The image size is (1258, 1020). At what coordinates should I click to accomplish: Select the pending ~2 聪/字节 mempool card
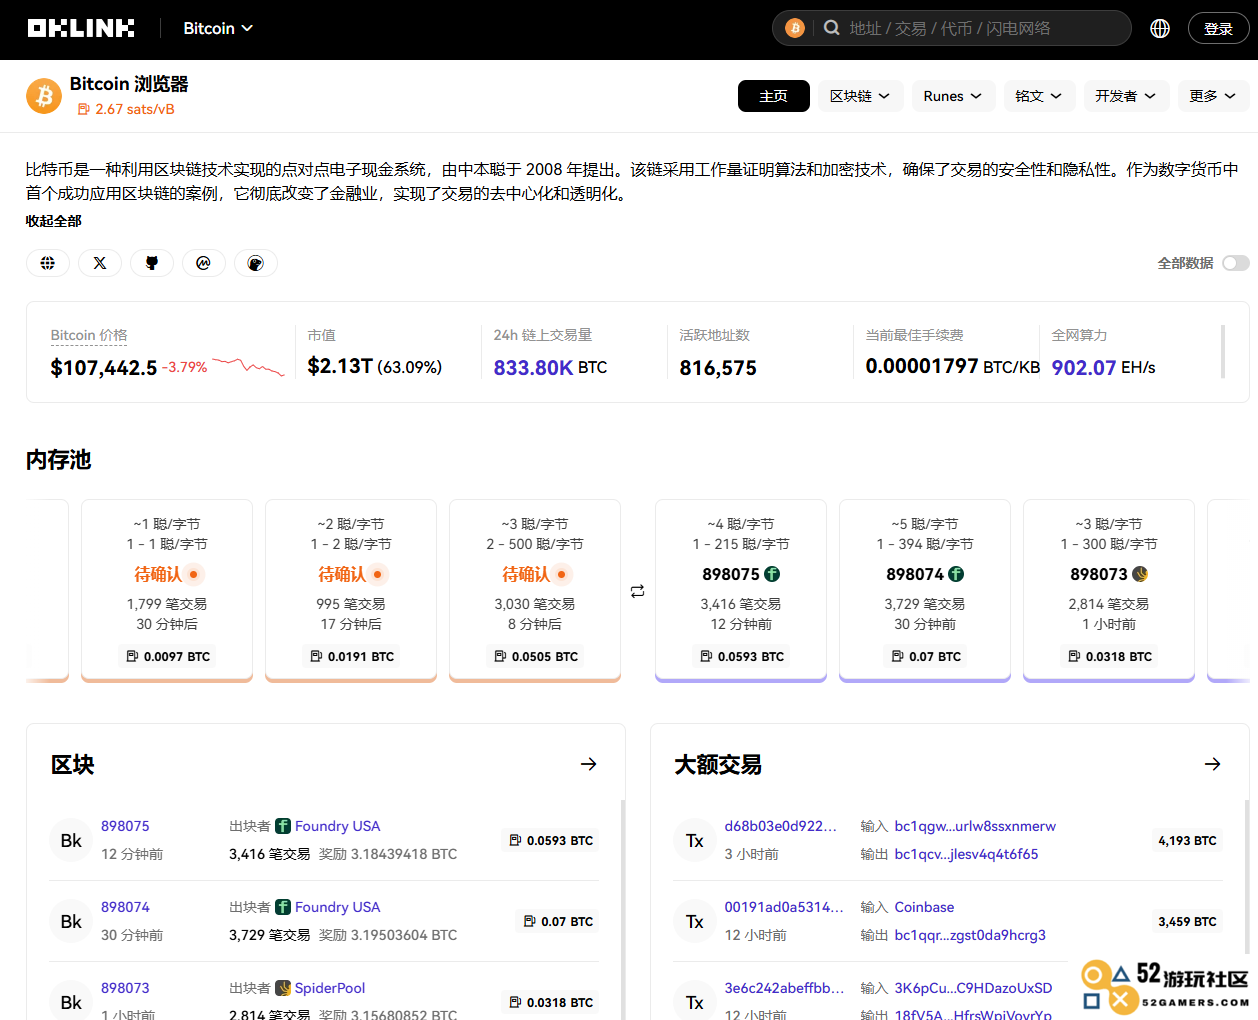point(351,590)
